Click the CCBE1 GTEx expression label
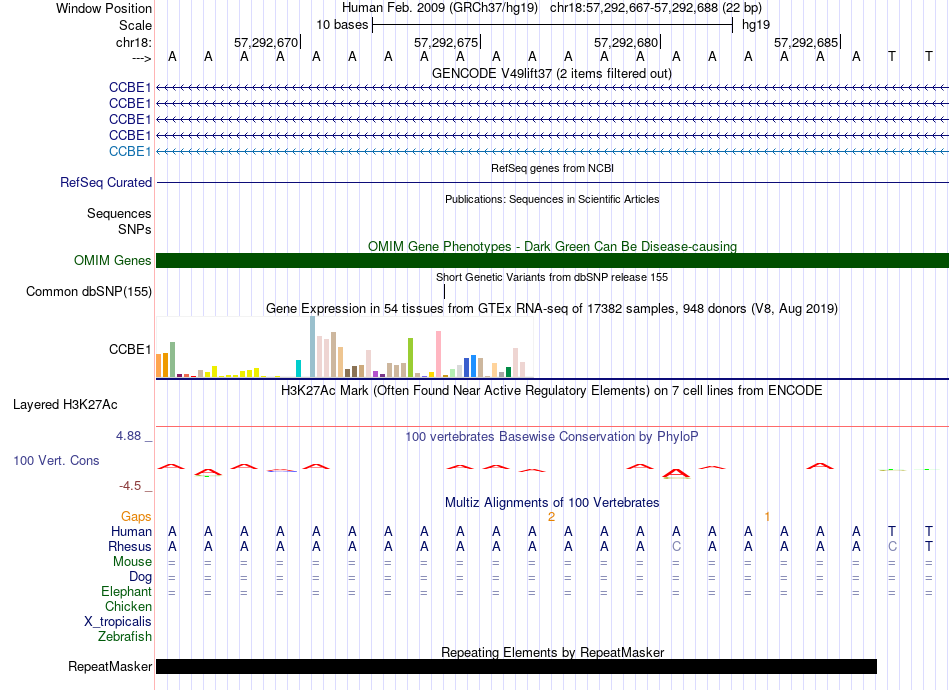 tap(130, 350)
